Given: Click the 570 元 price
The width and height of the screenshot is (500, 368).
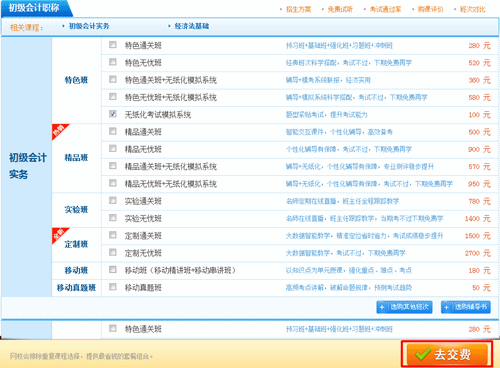Looking at the screenshot, I should [480, 167].
